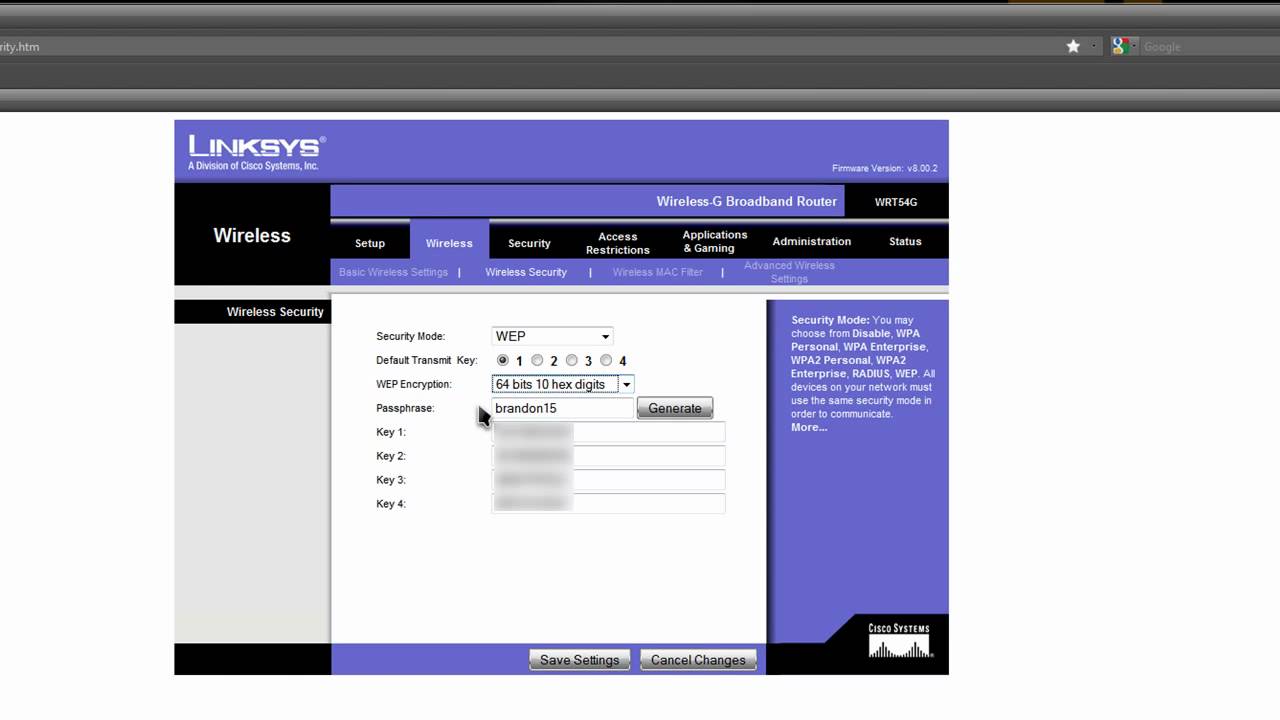Screen dimensions: 1280x720
Task: Open the Applications & Gaming tab
Action: click(714, 241)
